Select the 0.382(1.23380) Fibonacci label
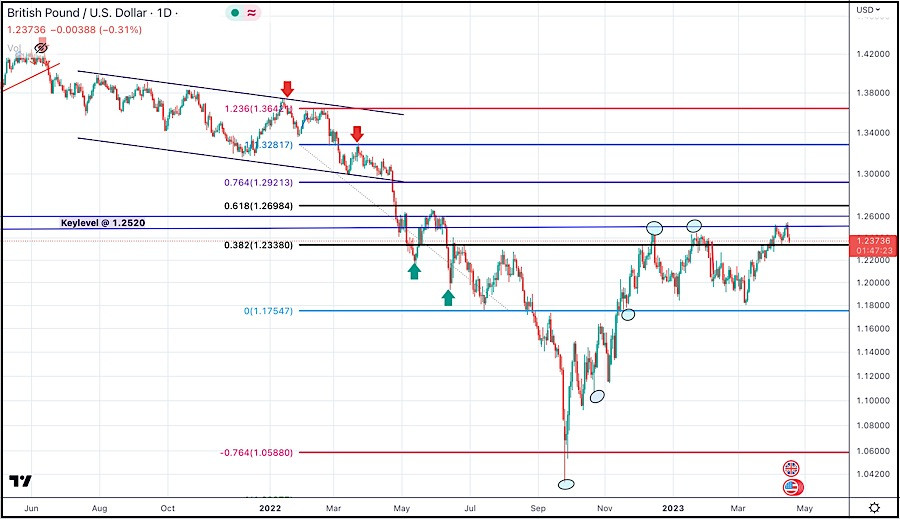 tap(258, 245)
